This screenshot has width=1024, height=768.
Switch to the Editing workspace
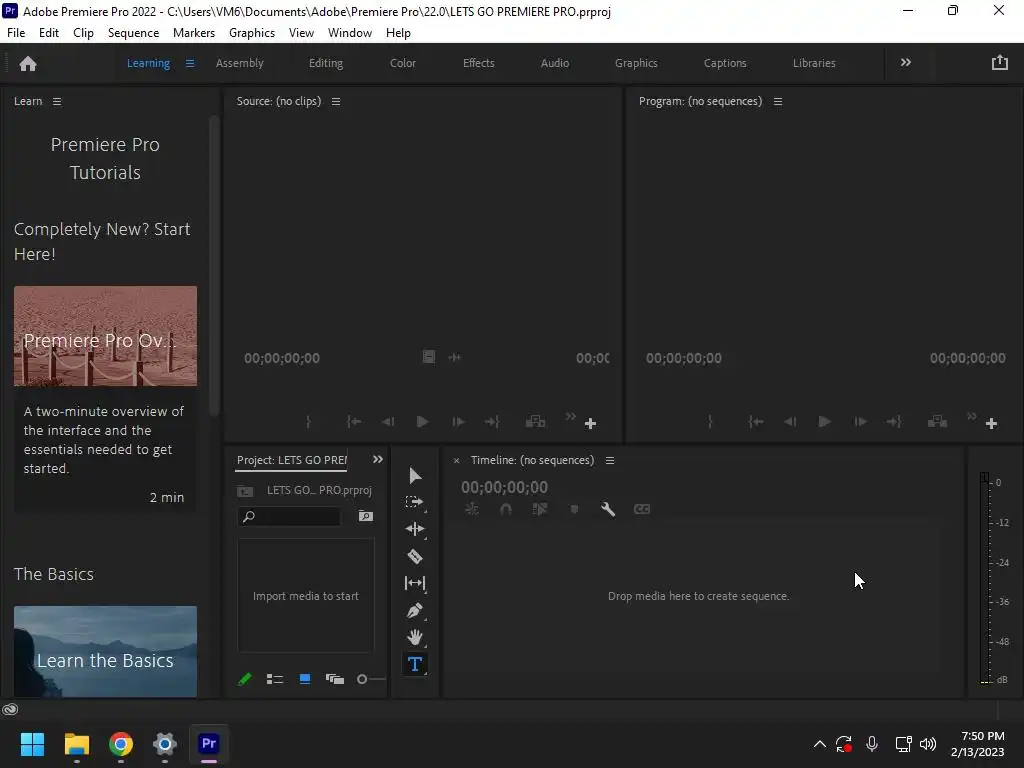click(x=326, y=63)
